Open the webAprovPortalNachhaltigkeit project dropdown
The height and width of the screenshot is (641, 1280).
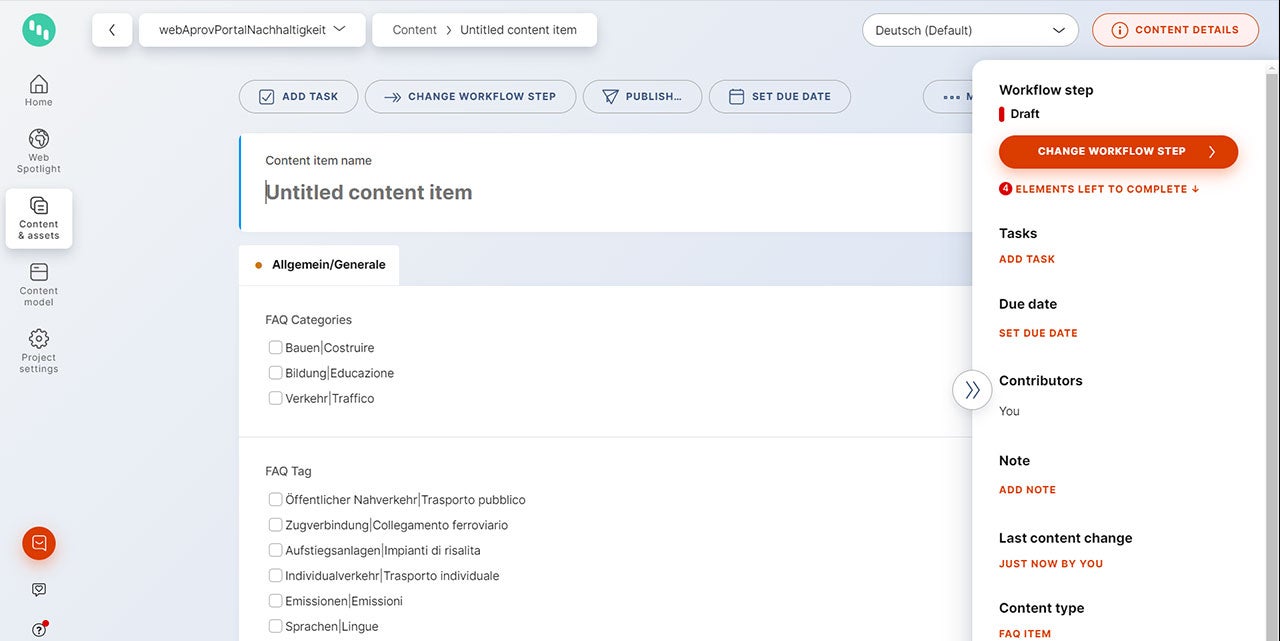[252, 30]
